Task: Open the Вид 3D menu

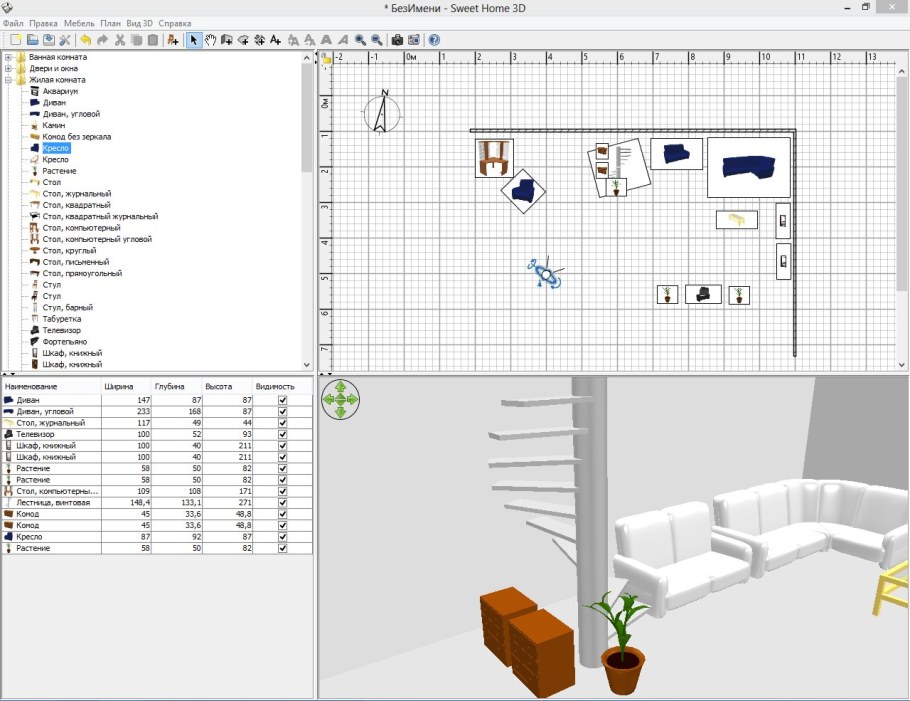Action: 139,23
